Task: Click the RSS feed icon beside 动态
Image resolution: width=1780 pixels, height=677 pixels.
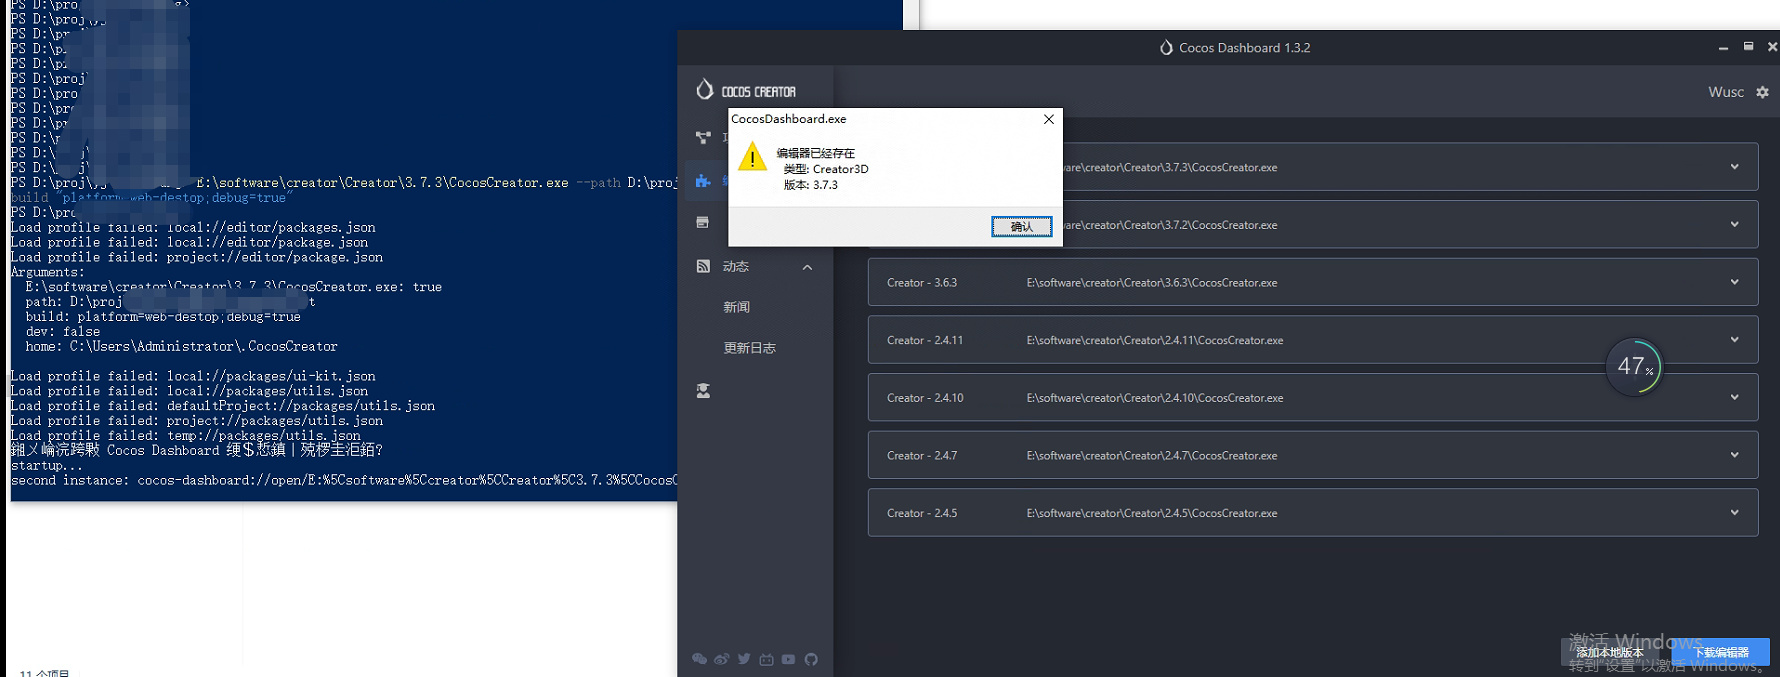Action: [x=703, y=266]
